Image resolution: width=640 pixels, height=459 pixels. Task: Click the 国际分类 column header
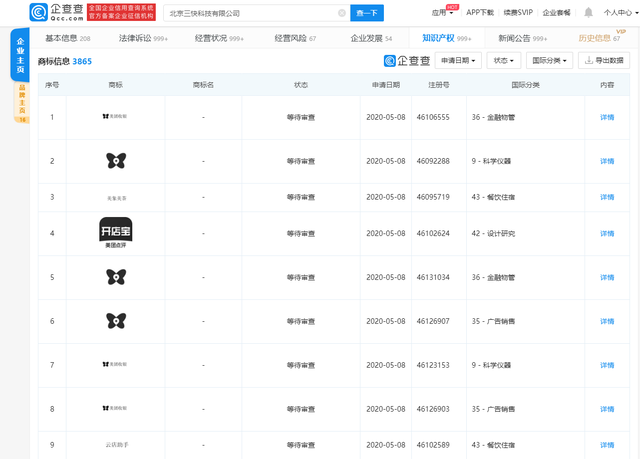(x=525, y=85)
